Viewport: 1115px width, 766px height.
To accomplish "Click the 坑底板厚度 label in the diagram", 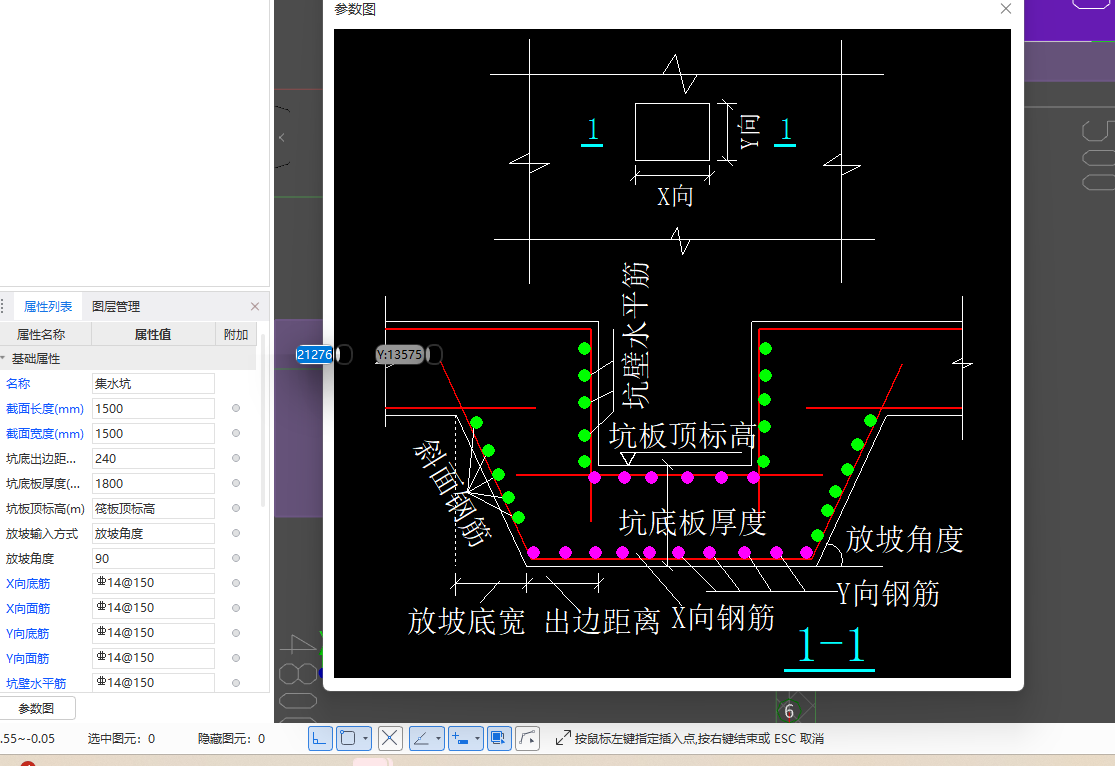I will [x=692, y=522].
